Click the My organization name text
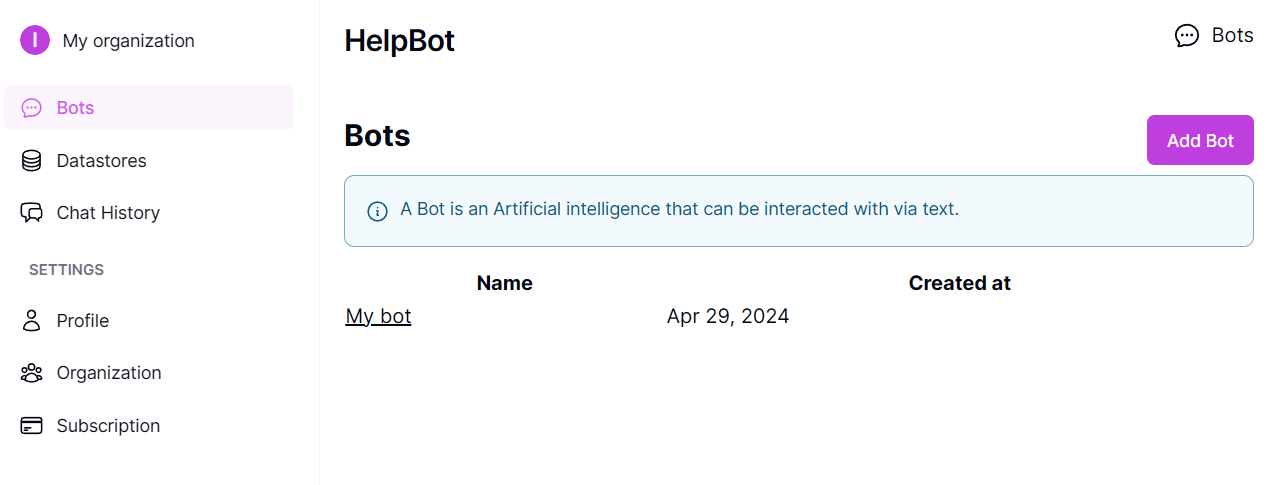This screenshot has height=485, width=1271. pyautogui.click(x=128, y=41)
